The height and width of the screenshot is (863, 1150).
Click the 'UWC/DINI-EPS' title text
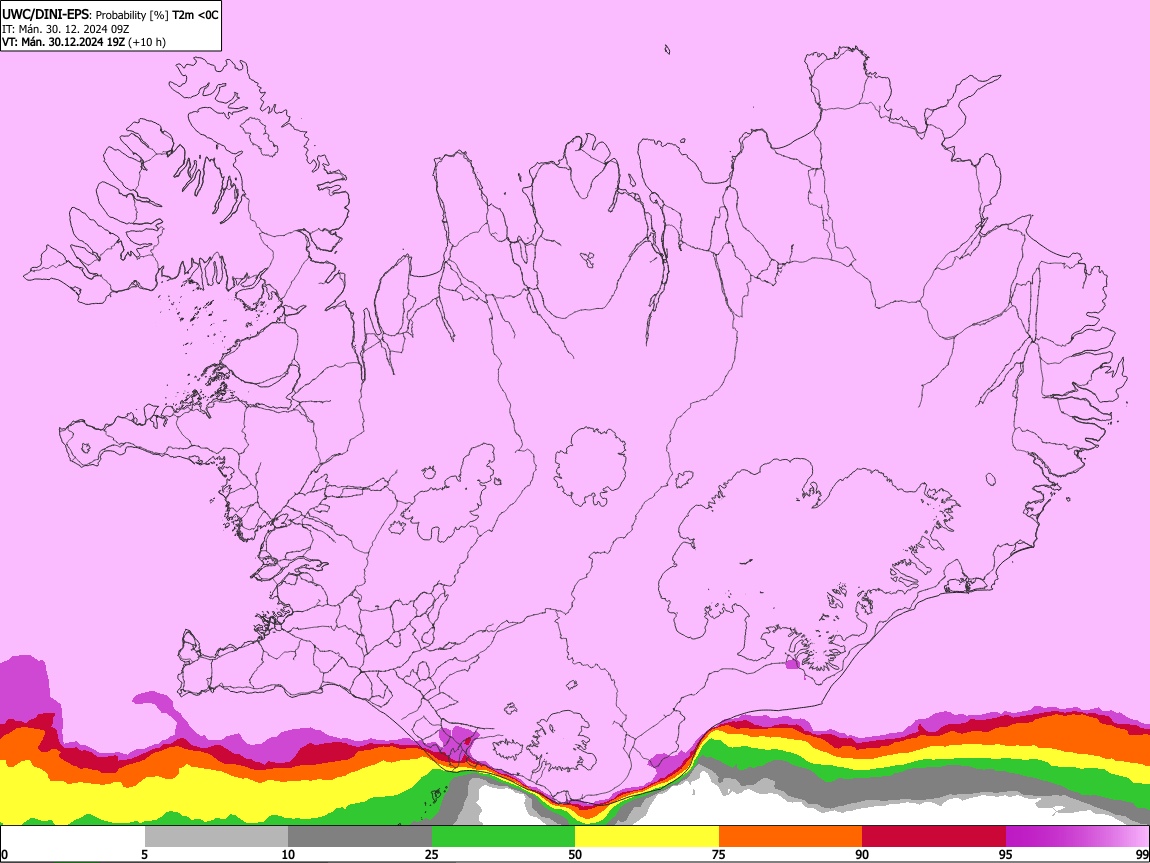tap(47, 15)
